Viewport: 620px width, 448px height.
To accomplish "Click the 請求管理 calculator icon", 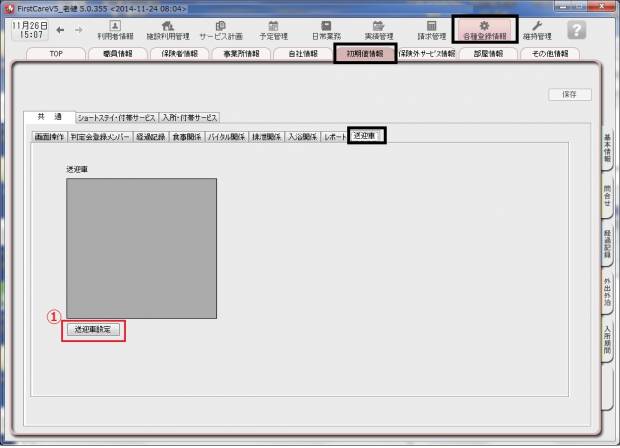I will (432, 29).
